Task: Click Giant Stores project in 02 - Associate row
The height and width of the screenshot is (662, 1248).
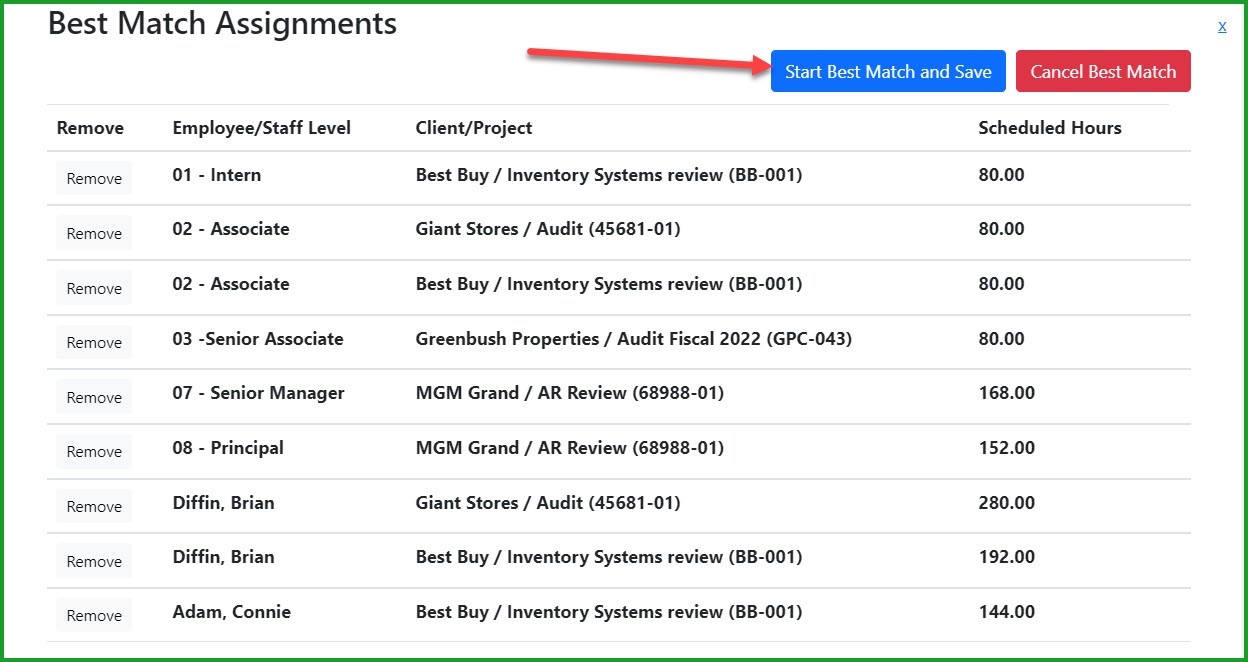Action: (x=548, y=229)
